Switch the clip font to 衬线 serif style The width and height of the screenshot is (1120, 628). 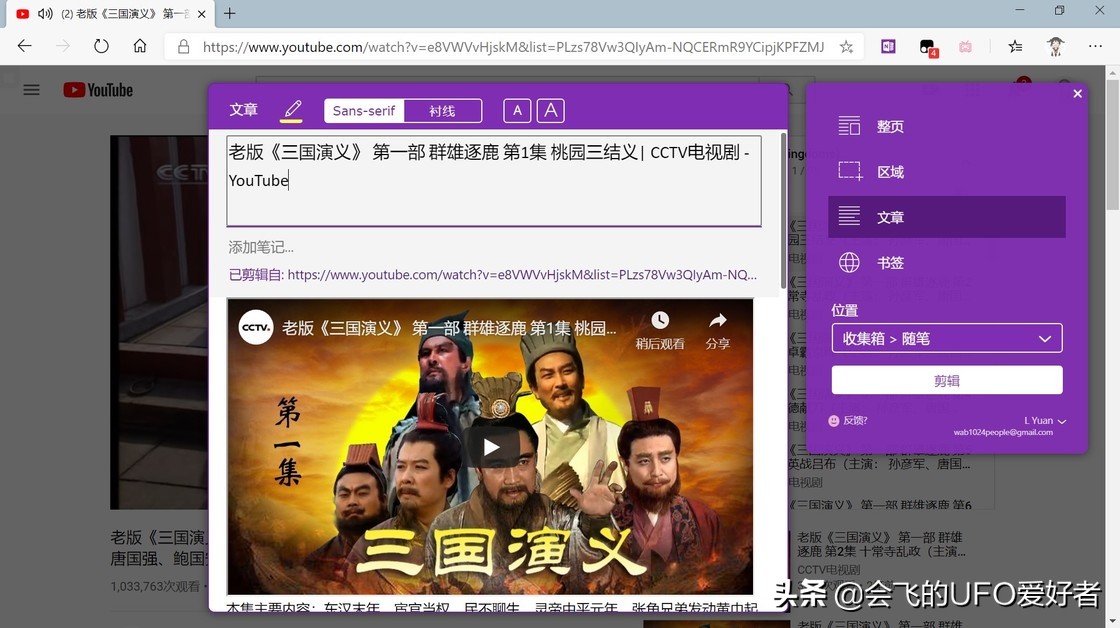(x=443, y=110)
